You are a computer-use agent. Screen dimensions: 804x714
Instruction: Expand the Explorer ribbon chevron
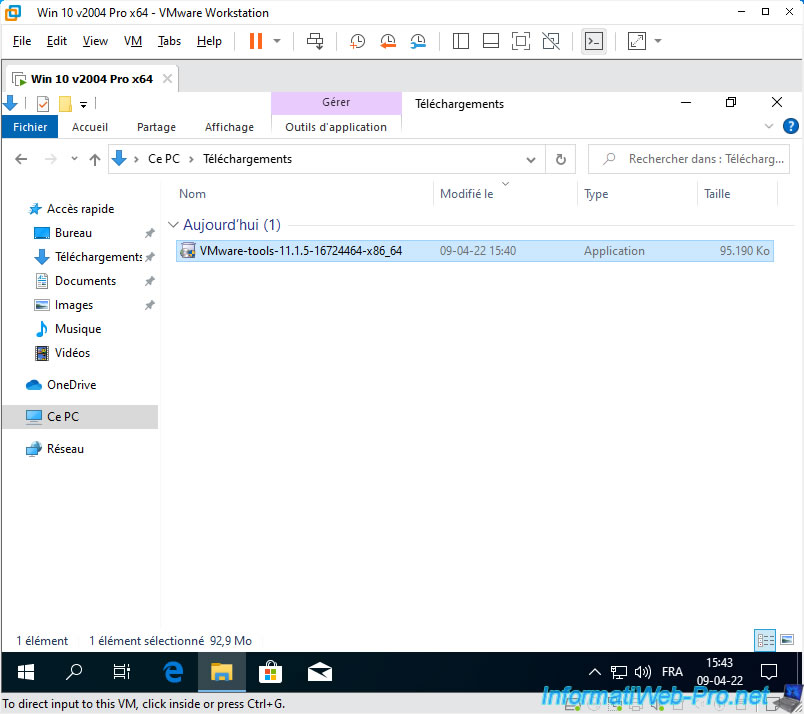(769, 126)
